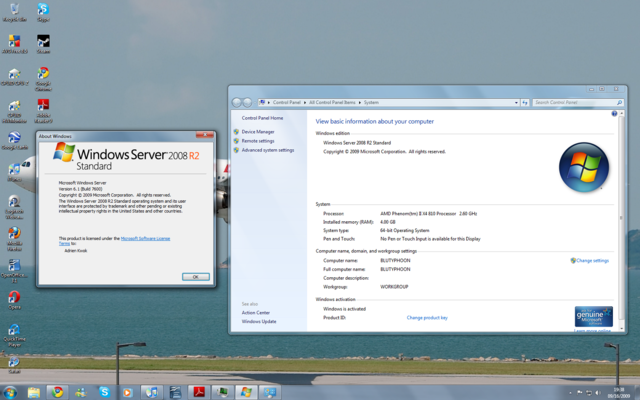The width and height of the screenshot is (640, 400).
Task: Open network icon in system tray
Action: [589, 393]
